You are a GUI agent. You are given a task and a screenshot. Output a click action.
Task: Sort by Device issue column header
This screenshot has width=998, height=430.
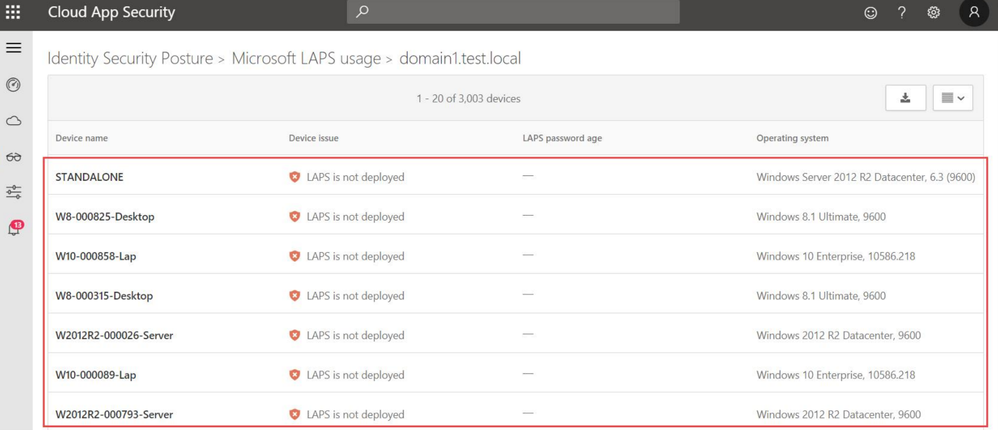[x=314, y=138]
